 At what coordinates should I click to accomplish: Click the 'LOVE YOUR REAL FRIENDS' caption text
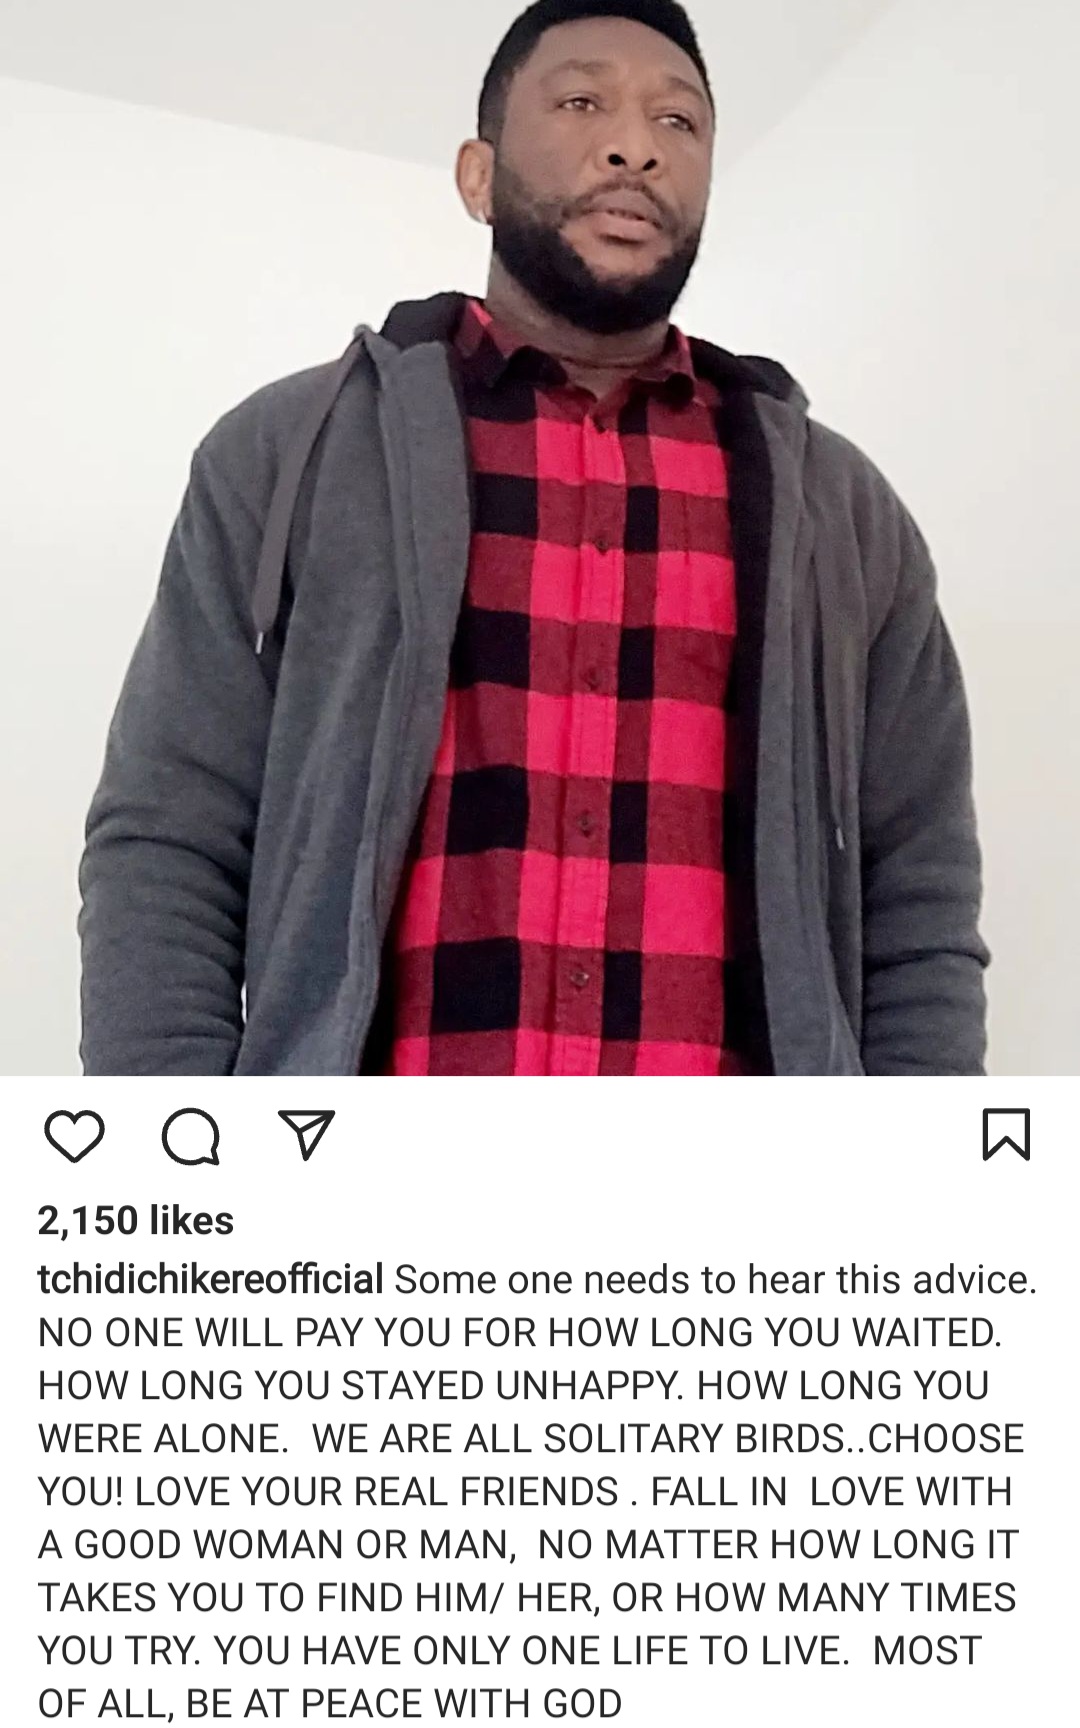tap(376, 1492)
